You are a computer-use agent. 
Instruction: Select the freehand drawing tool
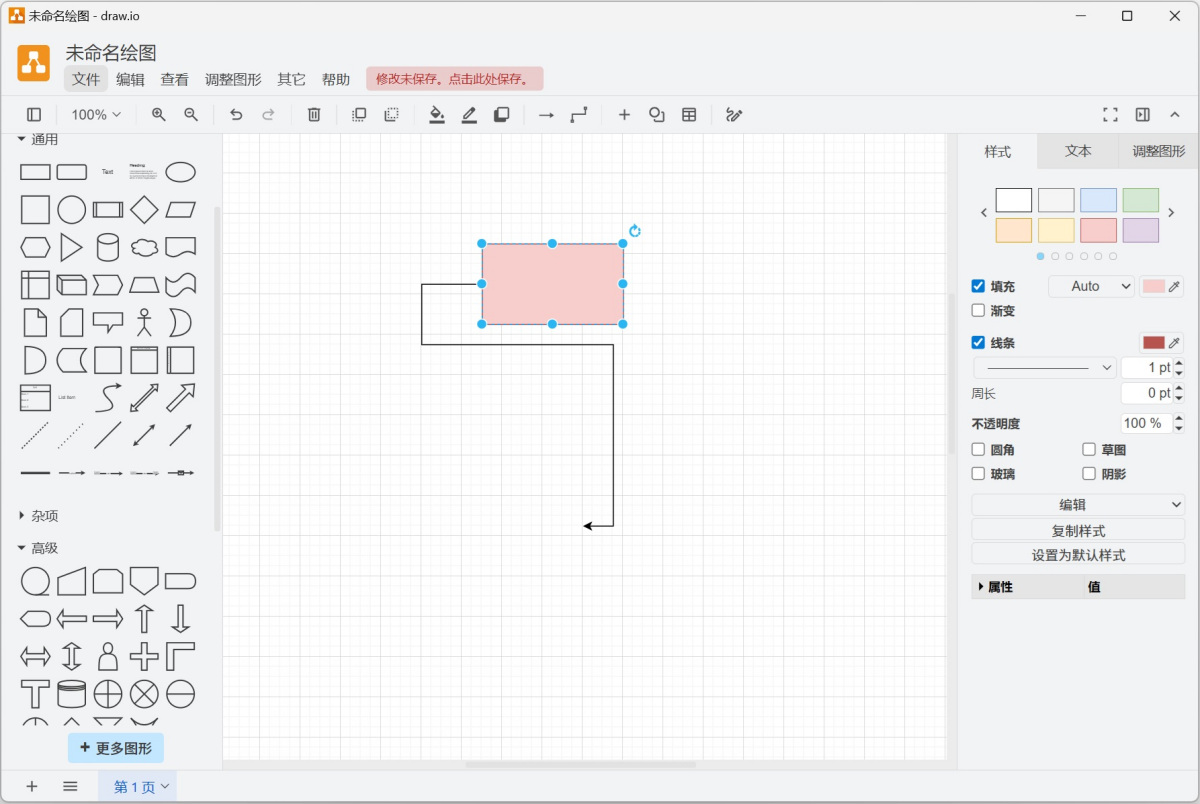(734, 114)
